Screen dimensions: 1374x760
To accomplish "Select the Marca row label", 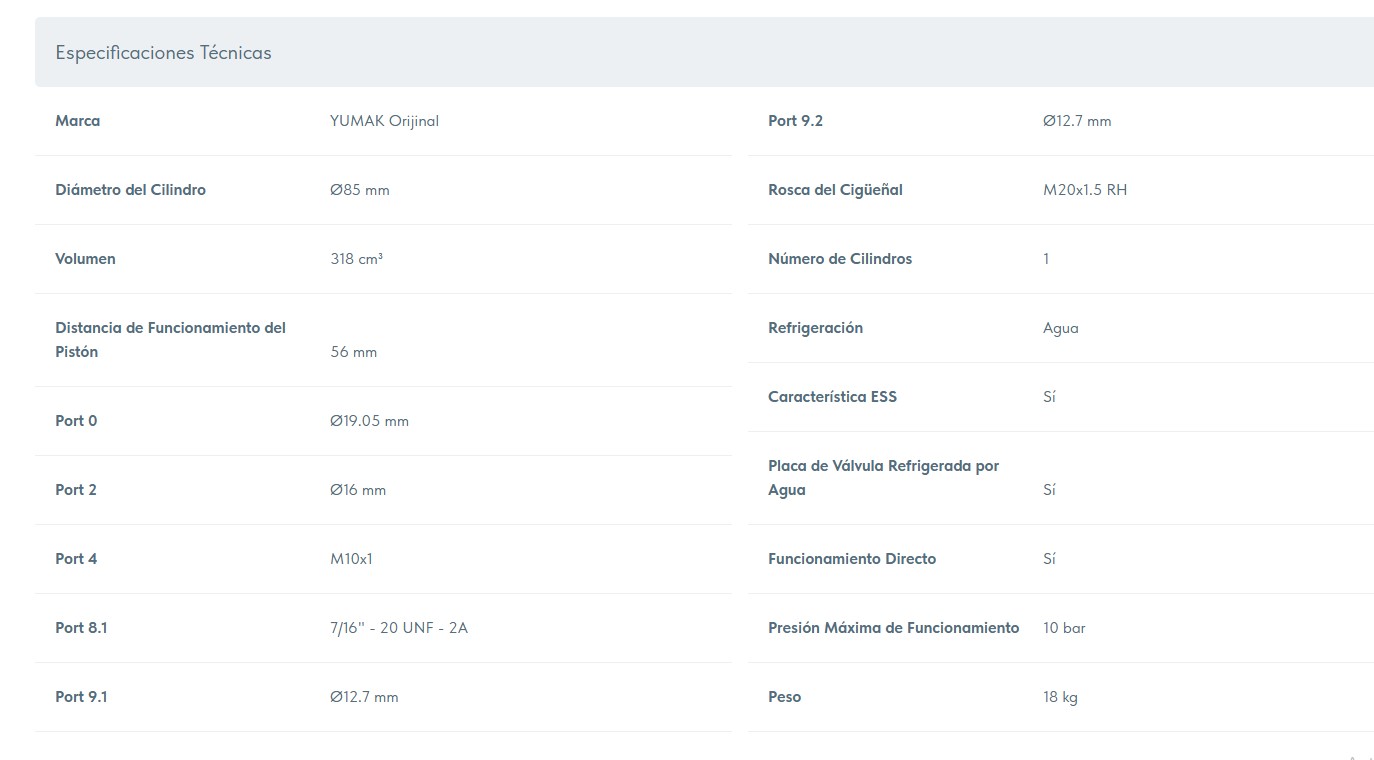I will coord(78,121).
